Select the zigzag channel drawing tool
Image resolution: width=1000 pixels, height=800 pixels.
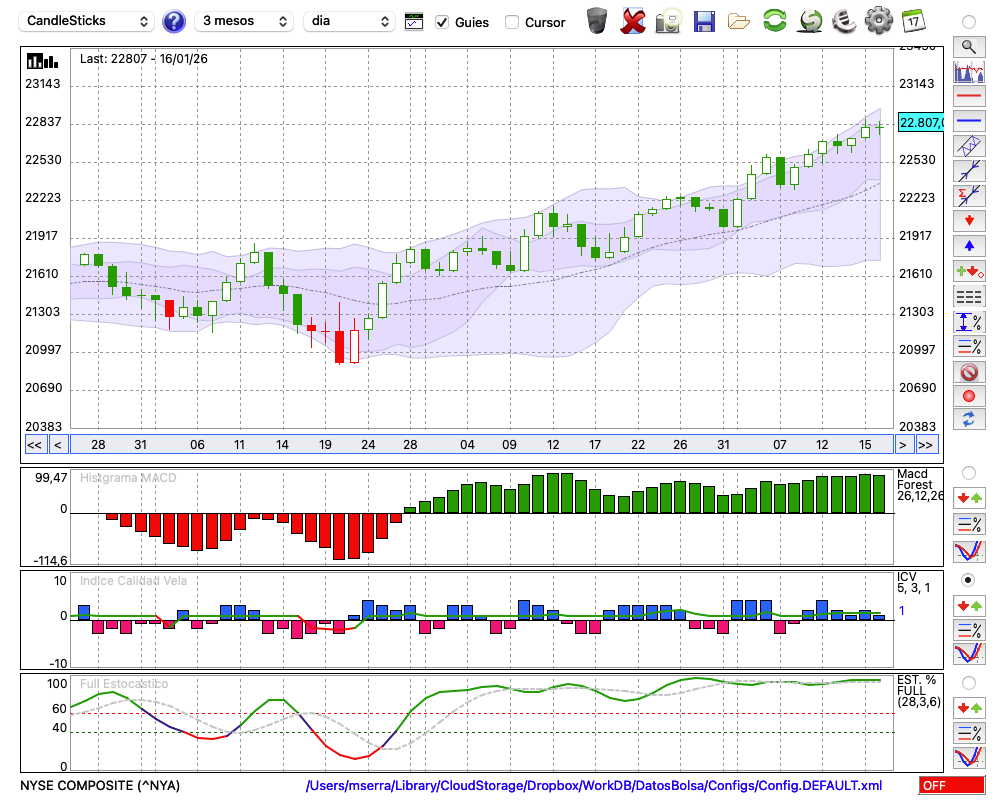click(969, 146)
